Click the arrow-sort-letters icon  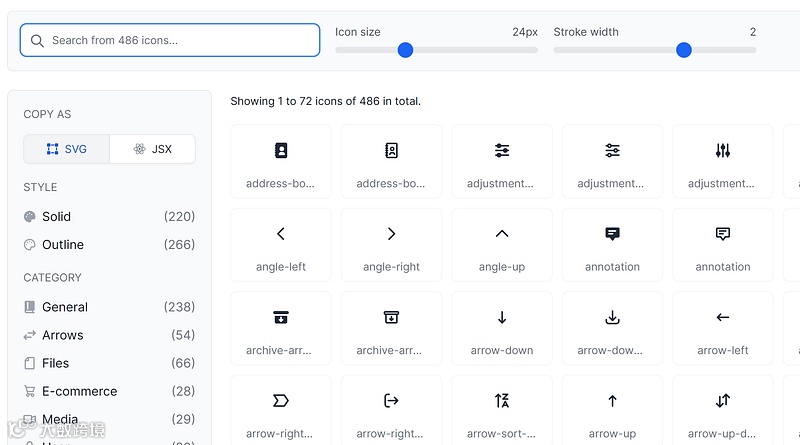point(502,410)
